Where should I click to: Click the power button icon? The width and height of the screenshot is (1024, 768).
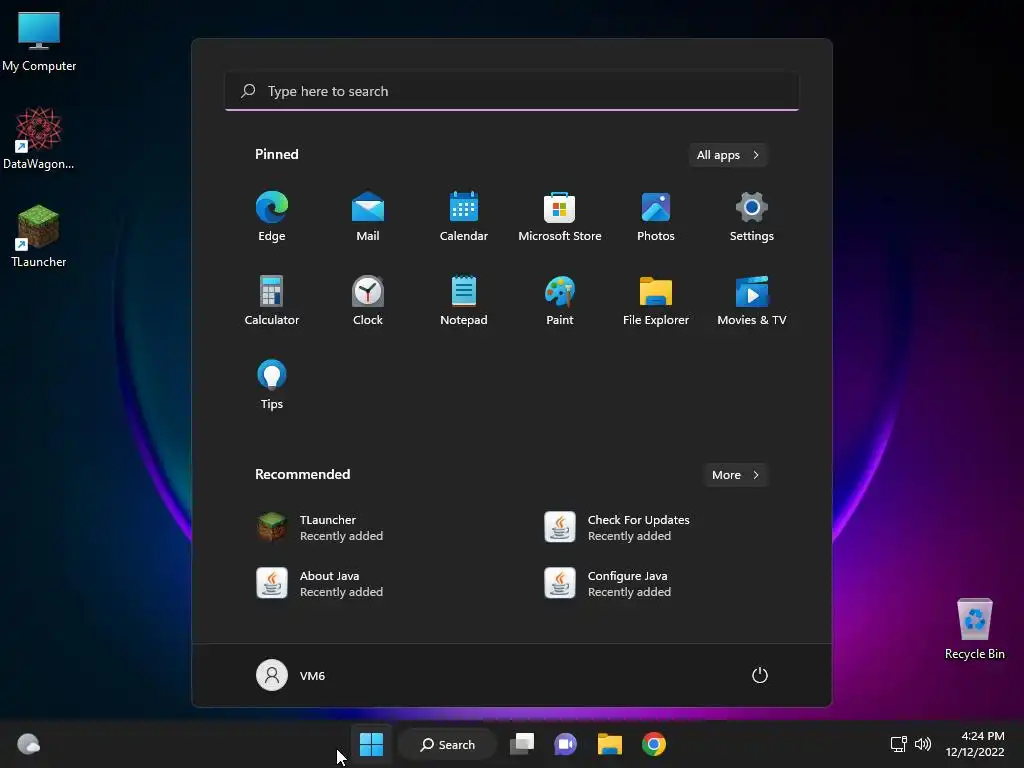760,675
